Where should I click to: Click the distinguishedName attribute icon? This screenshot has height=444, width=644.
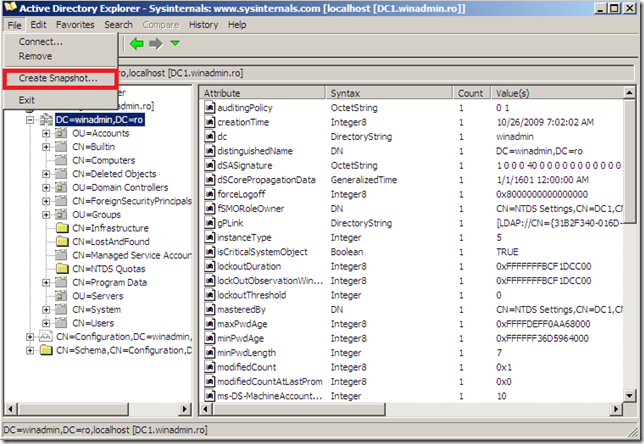click(x=209, y=151)
